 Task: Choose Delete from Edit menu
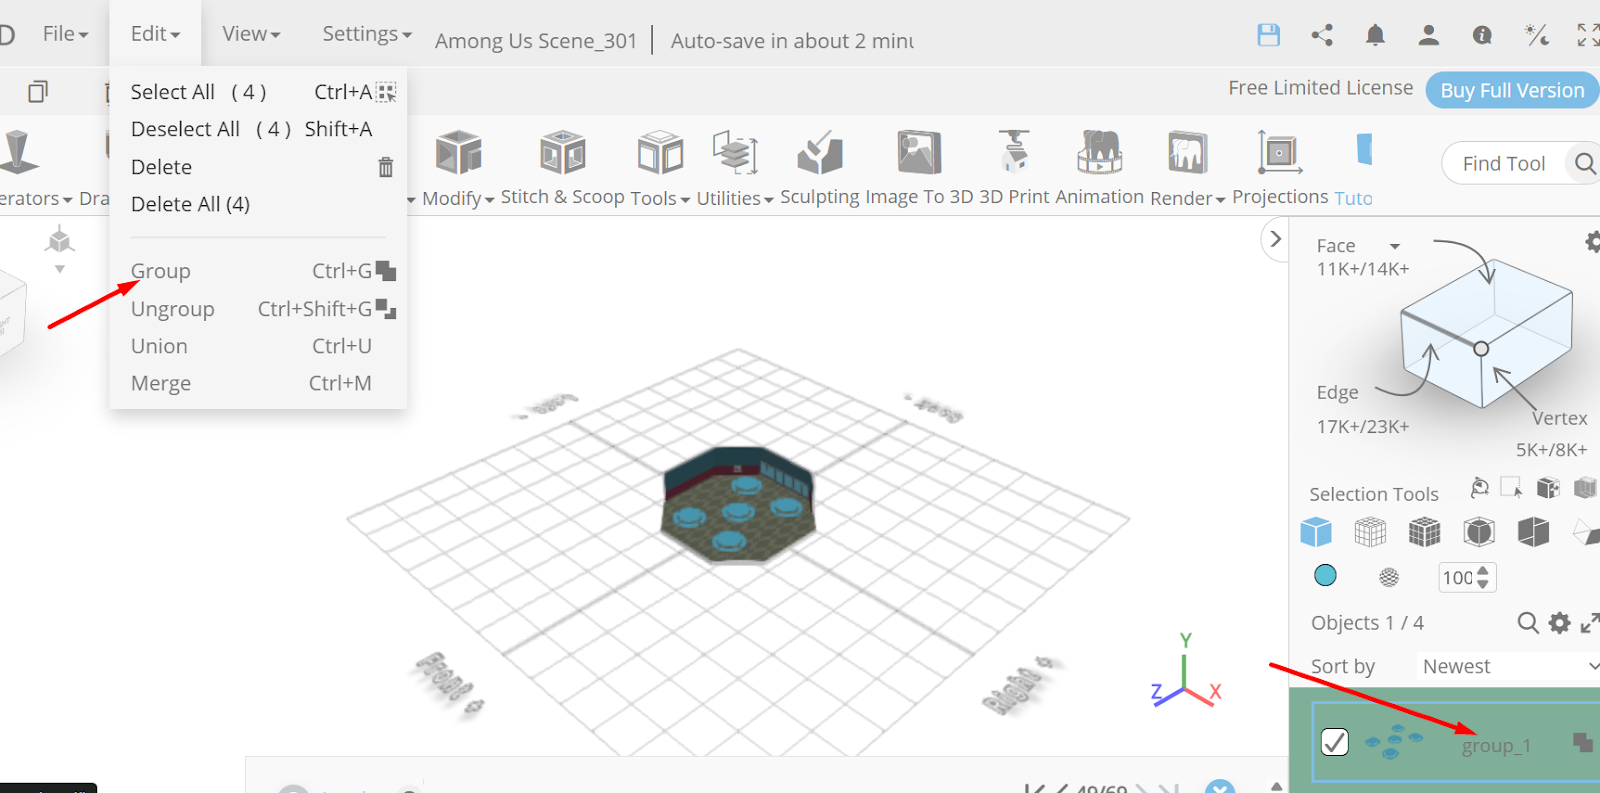pos(258,167)
